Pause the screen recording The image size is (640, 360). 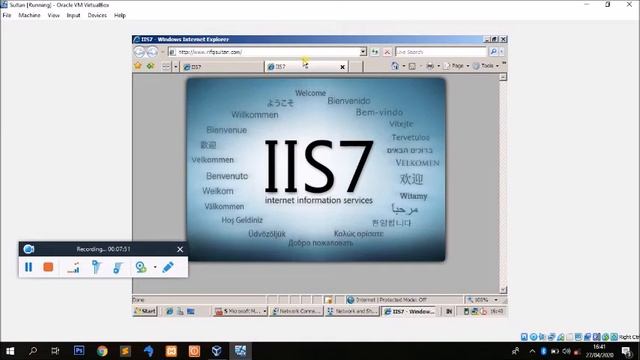pos(29,267)
